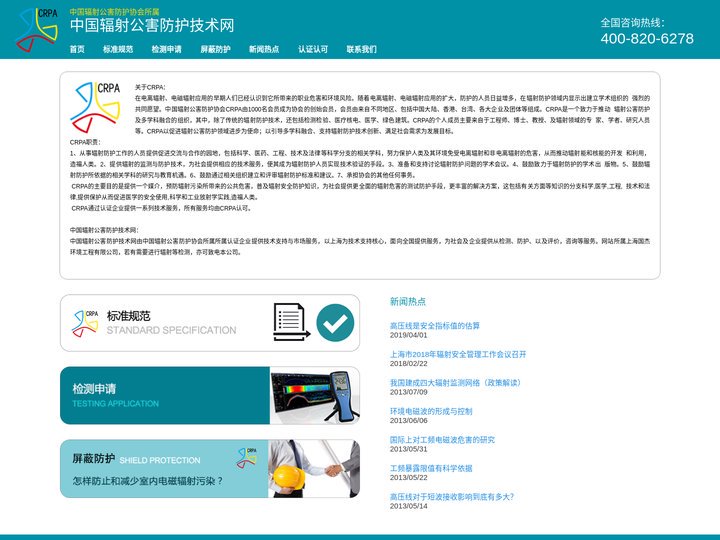This screenshot has width=720, height=540.
Task: Open 新闻热点 from the top menu
Action: (x=264, y=49)
